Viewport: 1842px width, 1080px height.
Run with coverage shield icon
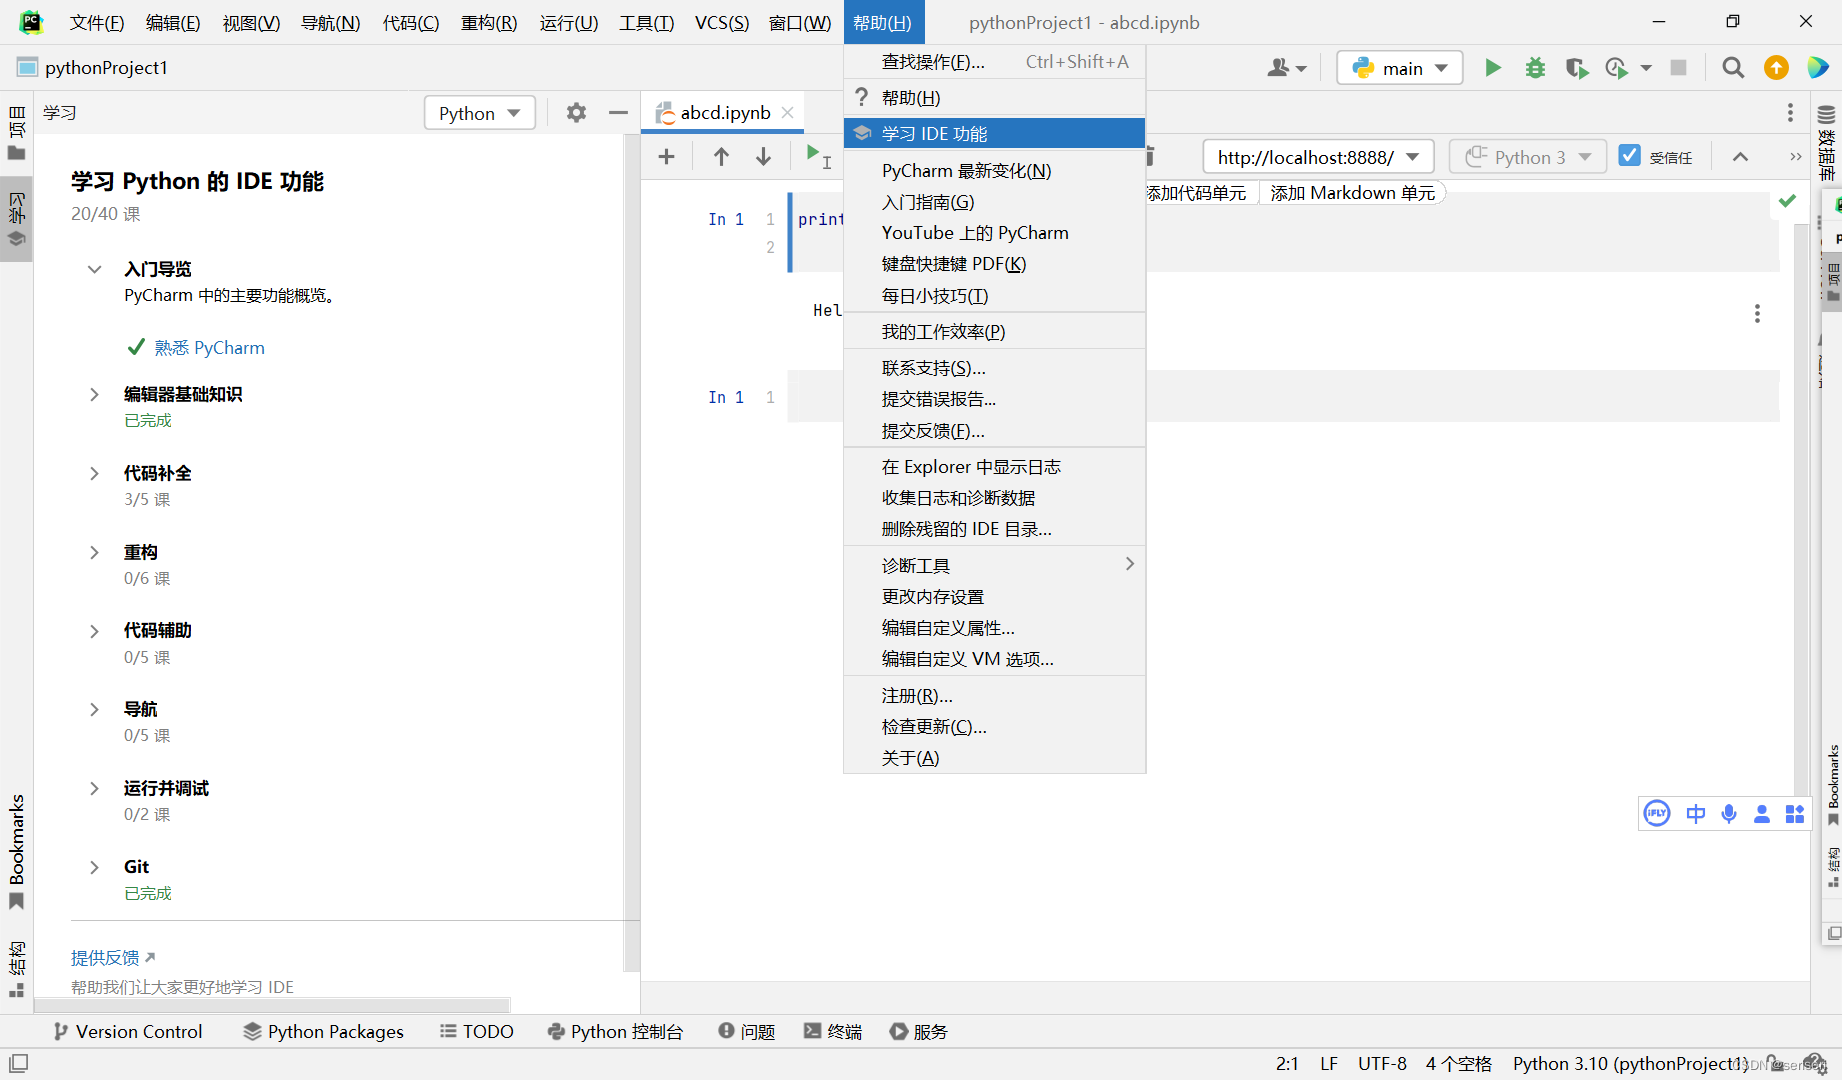point(1577,68)
